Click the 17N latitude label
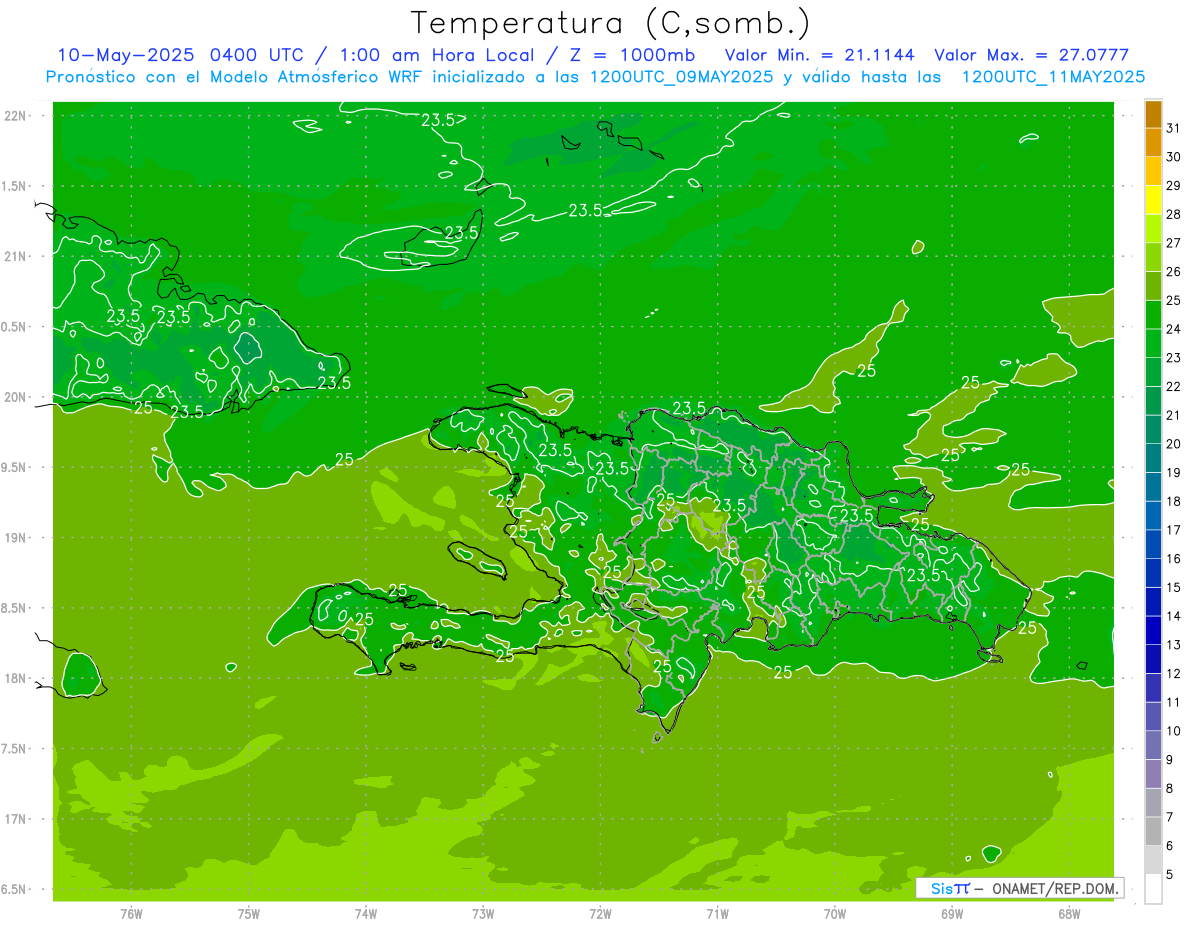The image size is (1200, 927). click(15, 819)
